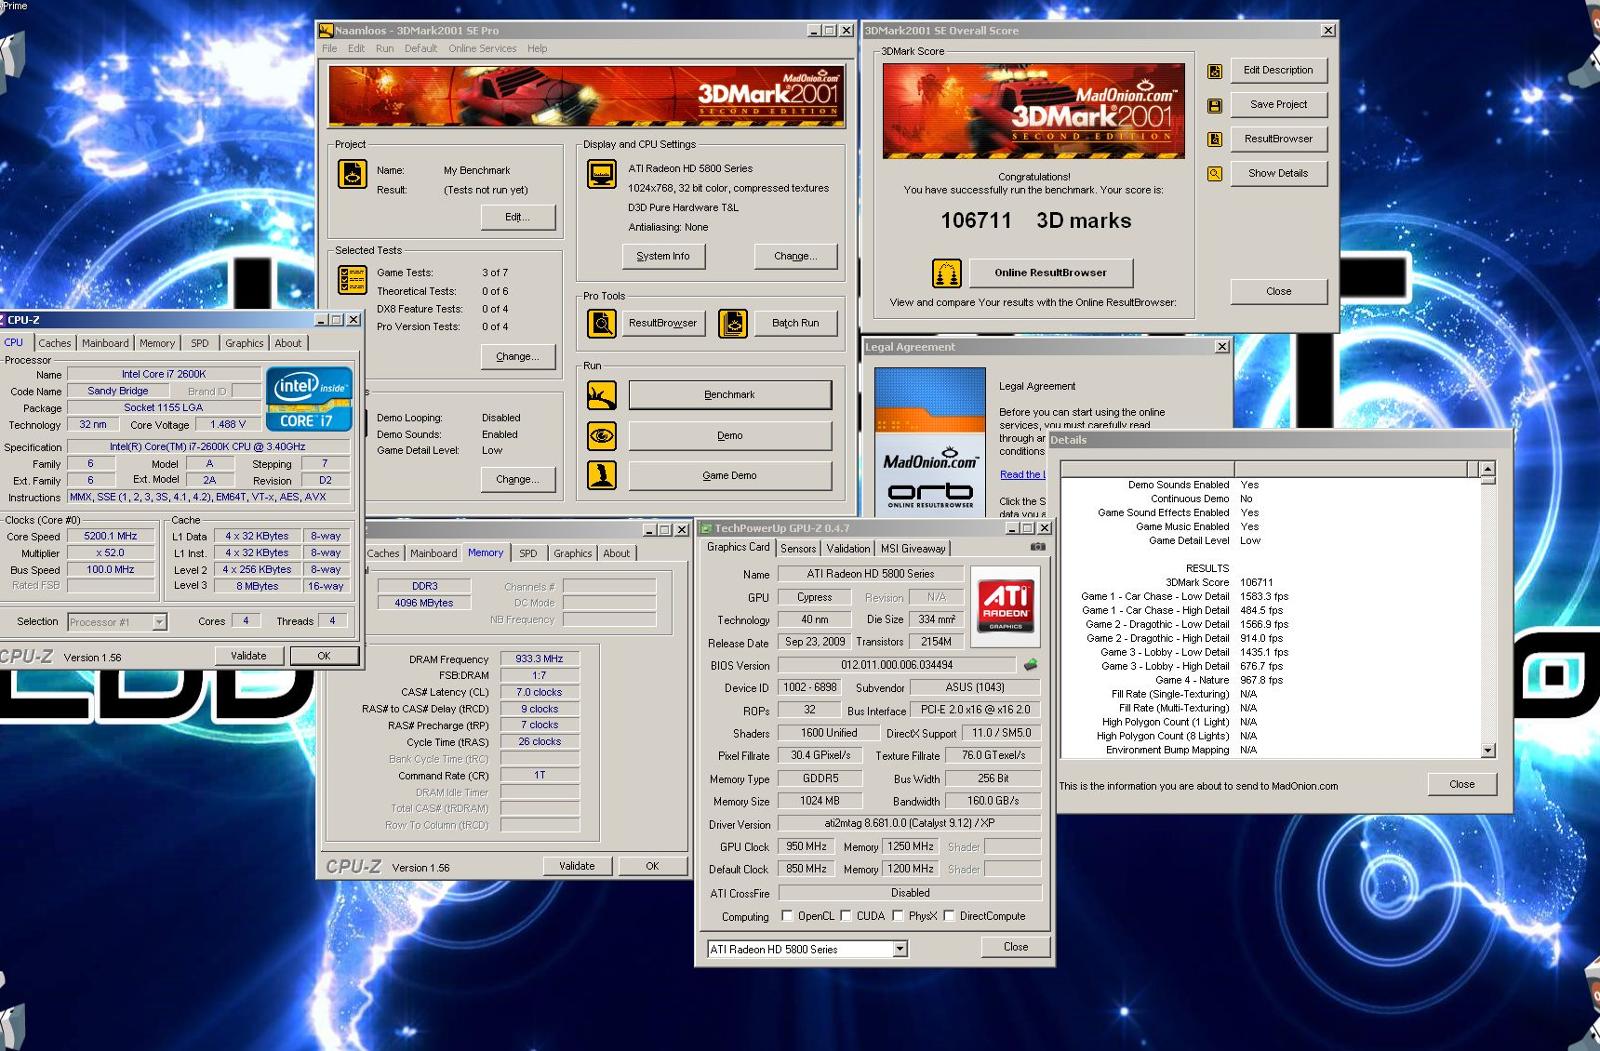This screenshot has height=1051, width=1600.
Task: Click the Edit Description icon in score window
Action: tap(1214, 71)
